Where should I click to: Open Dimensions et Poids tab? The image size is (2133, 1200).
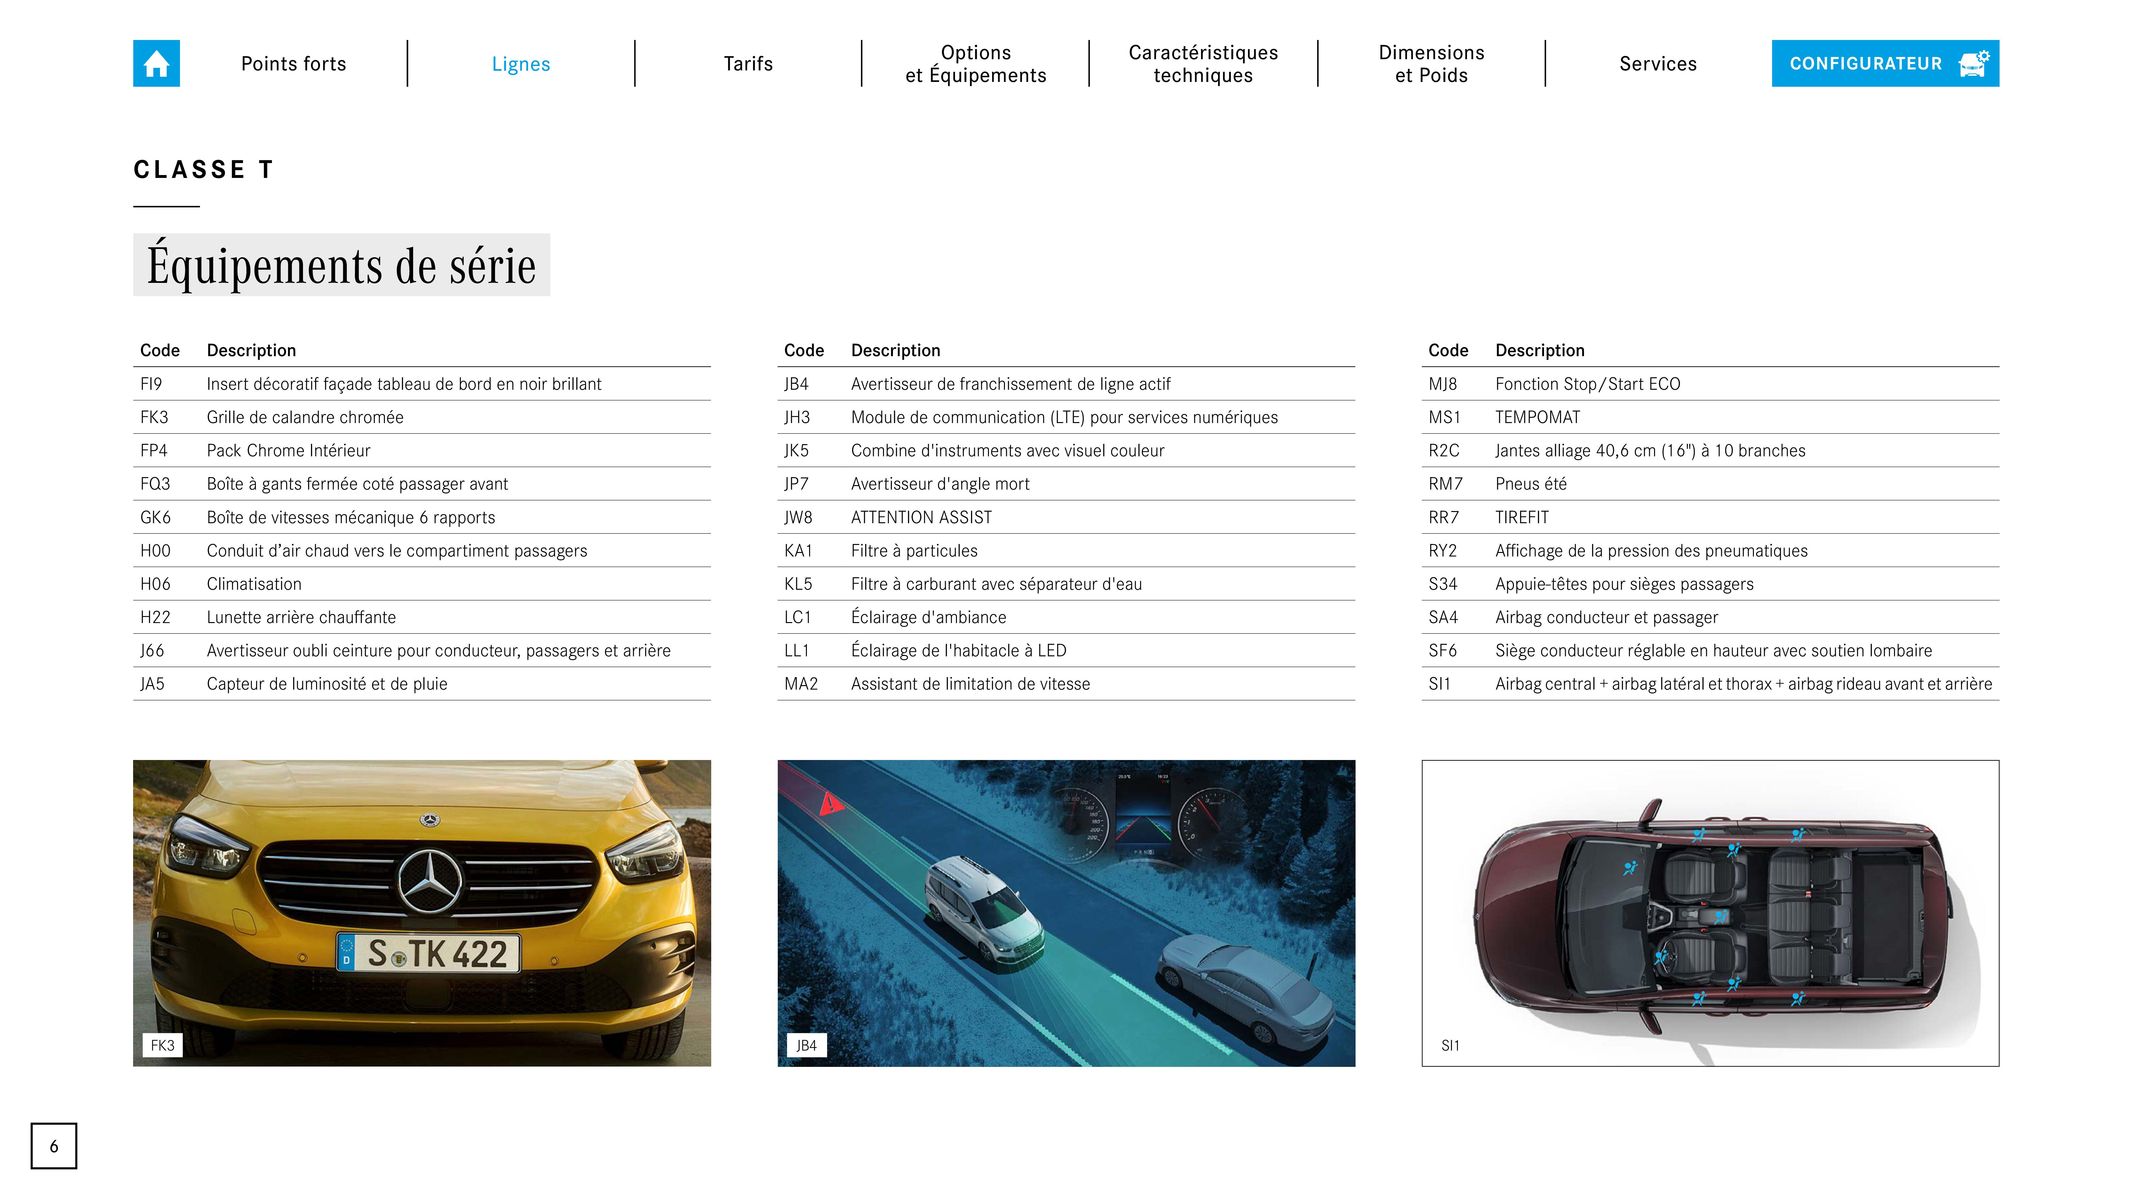click(x=1431, y=64)
